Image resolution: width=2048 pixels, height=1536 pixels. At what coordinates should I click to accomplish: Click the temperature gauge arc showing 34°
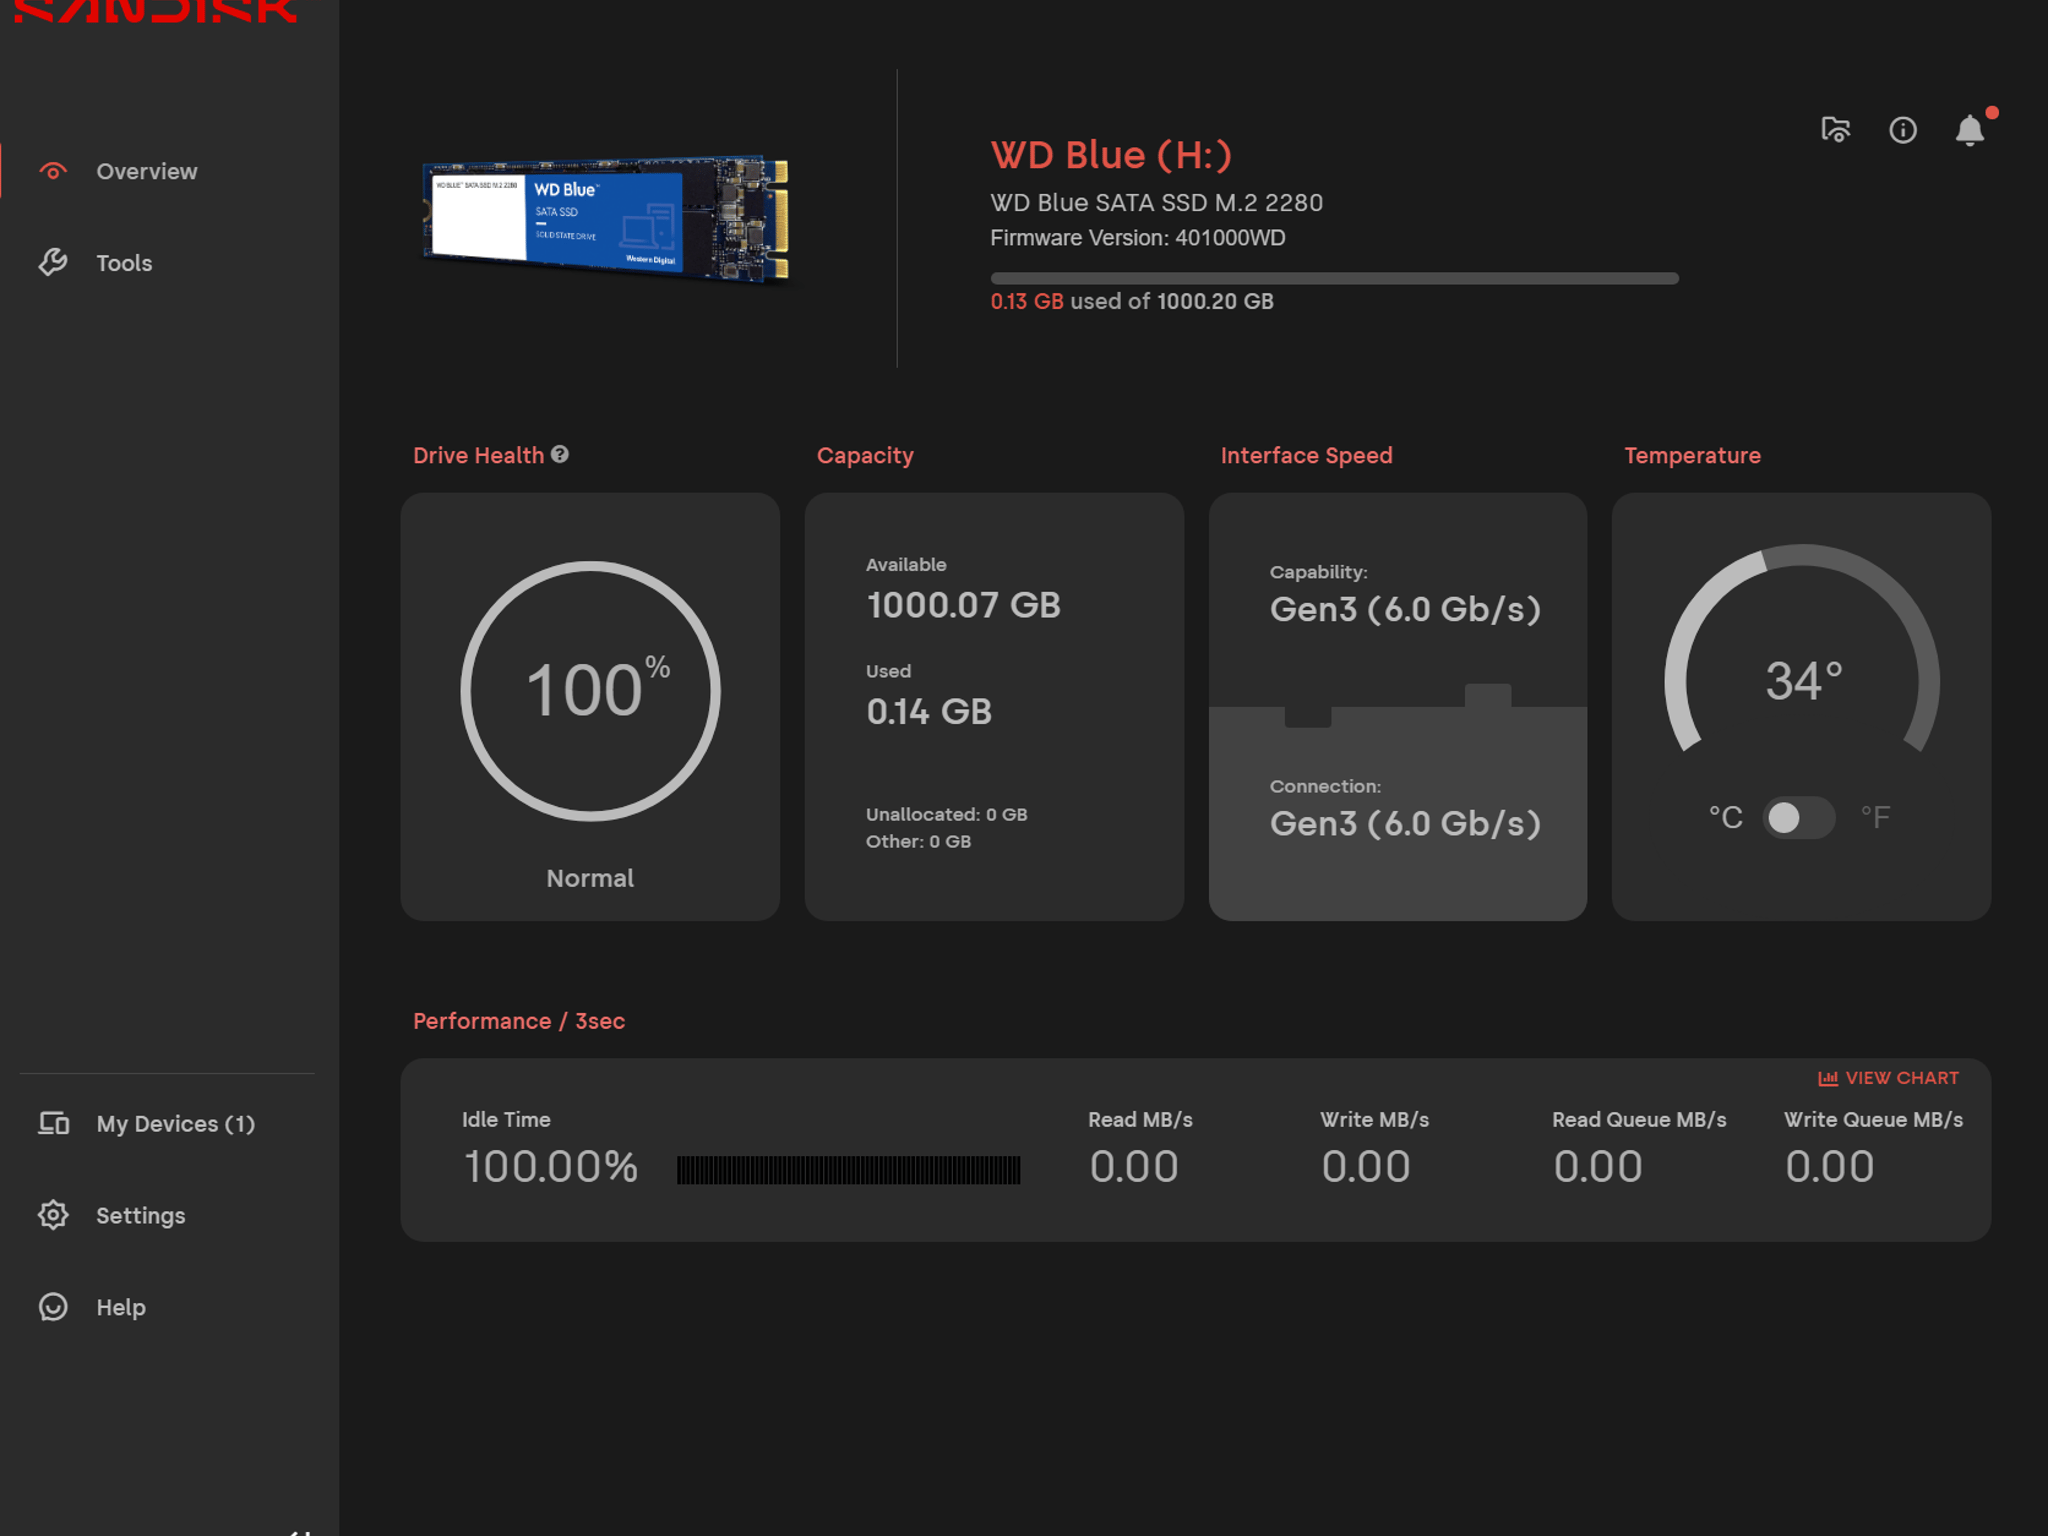click(x=1802, y=648)
